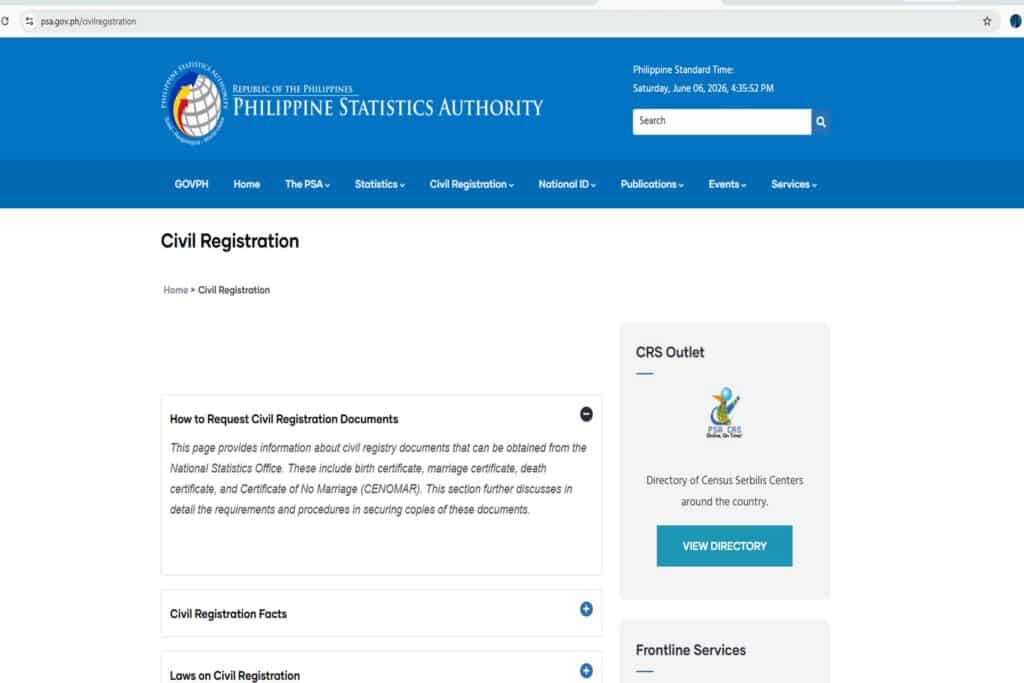
Task: Go to Home in the navigation bar
Action: click(246, 184)
